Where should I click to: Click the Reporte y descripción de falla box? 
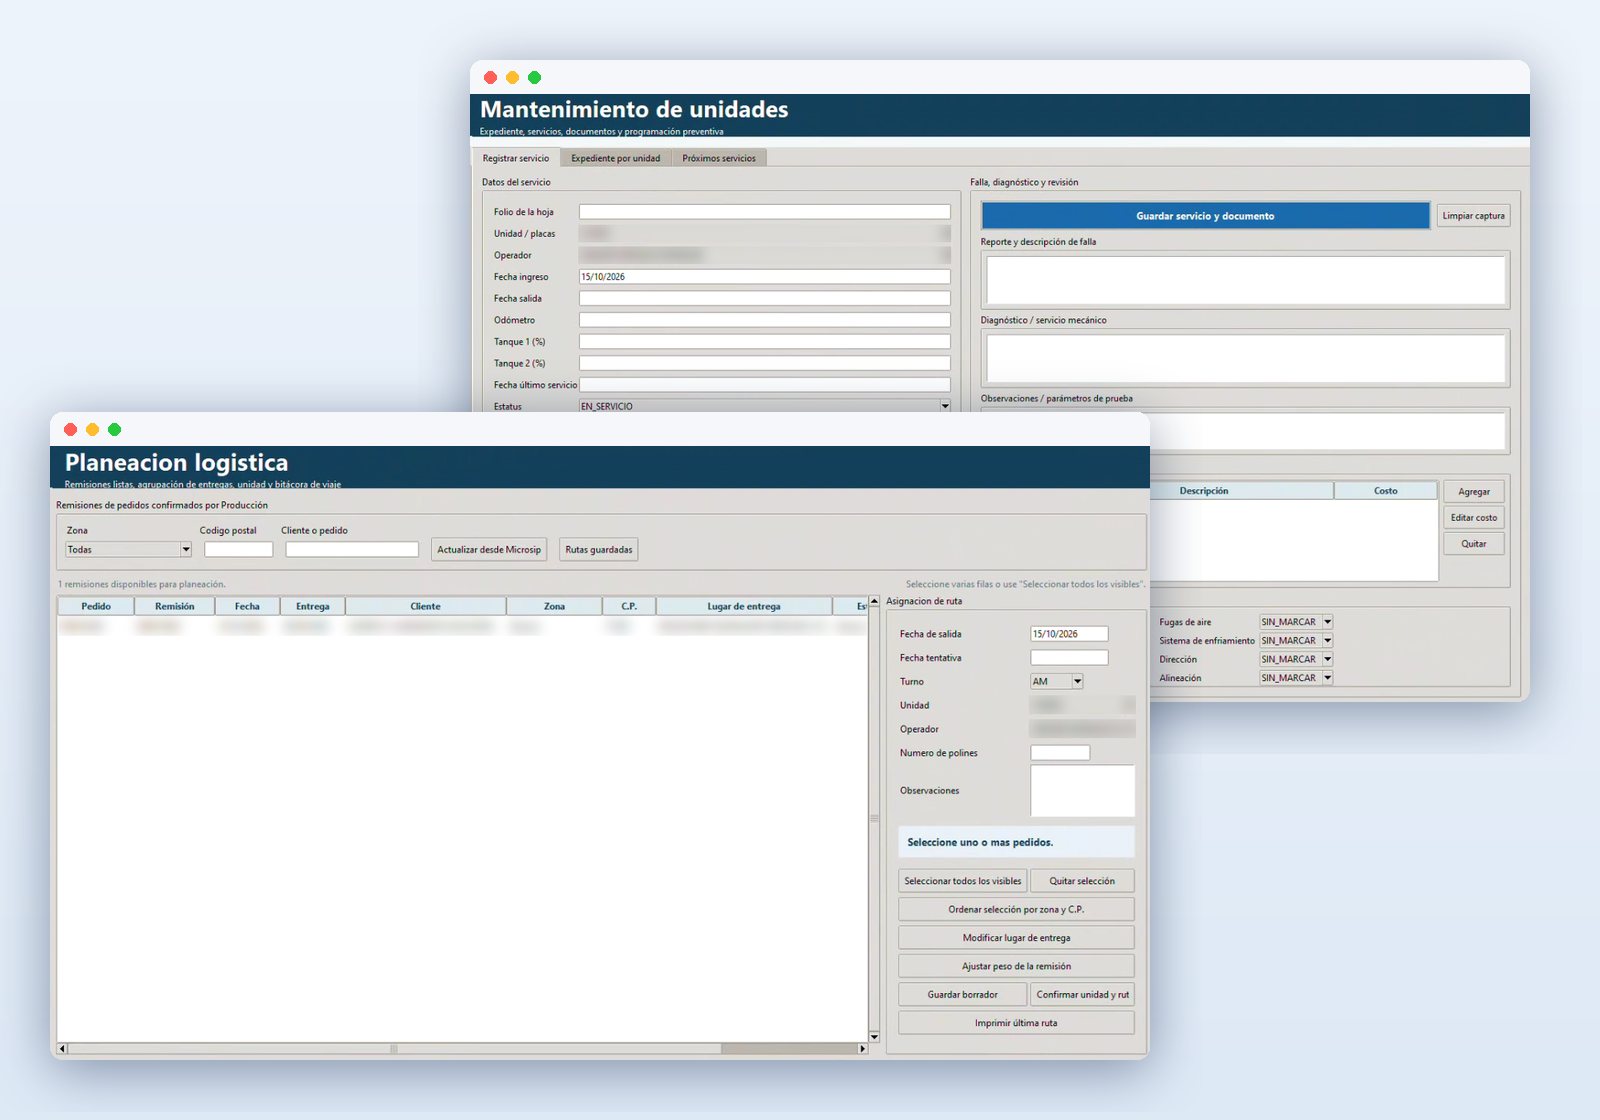(x=1246, y=280)
